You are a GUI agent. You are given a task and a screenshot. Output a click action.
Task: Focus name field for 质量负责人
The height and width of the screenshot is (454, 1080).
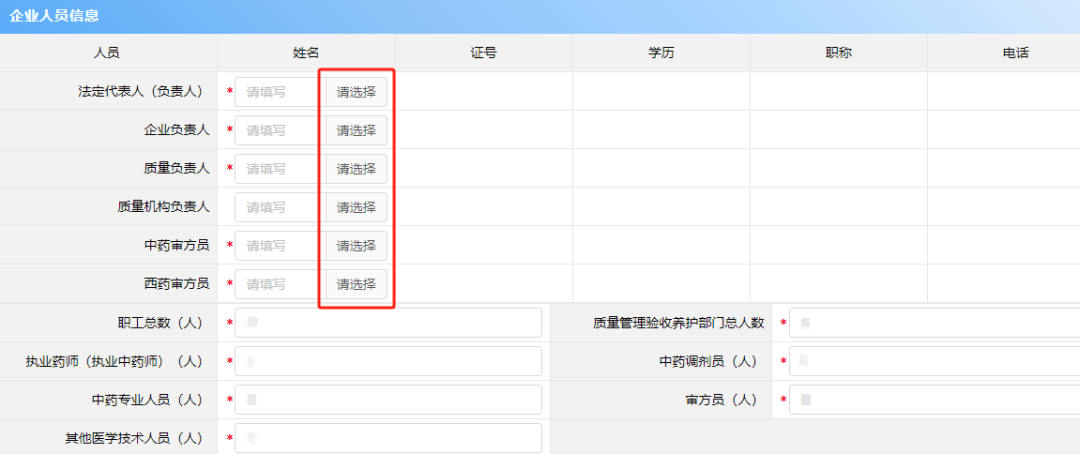(x=280, y=169)
